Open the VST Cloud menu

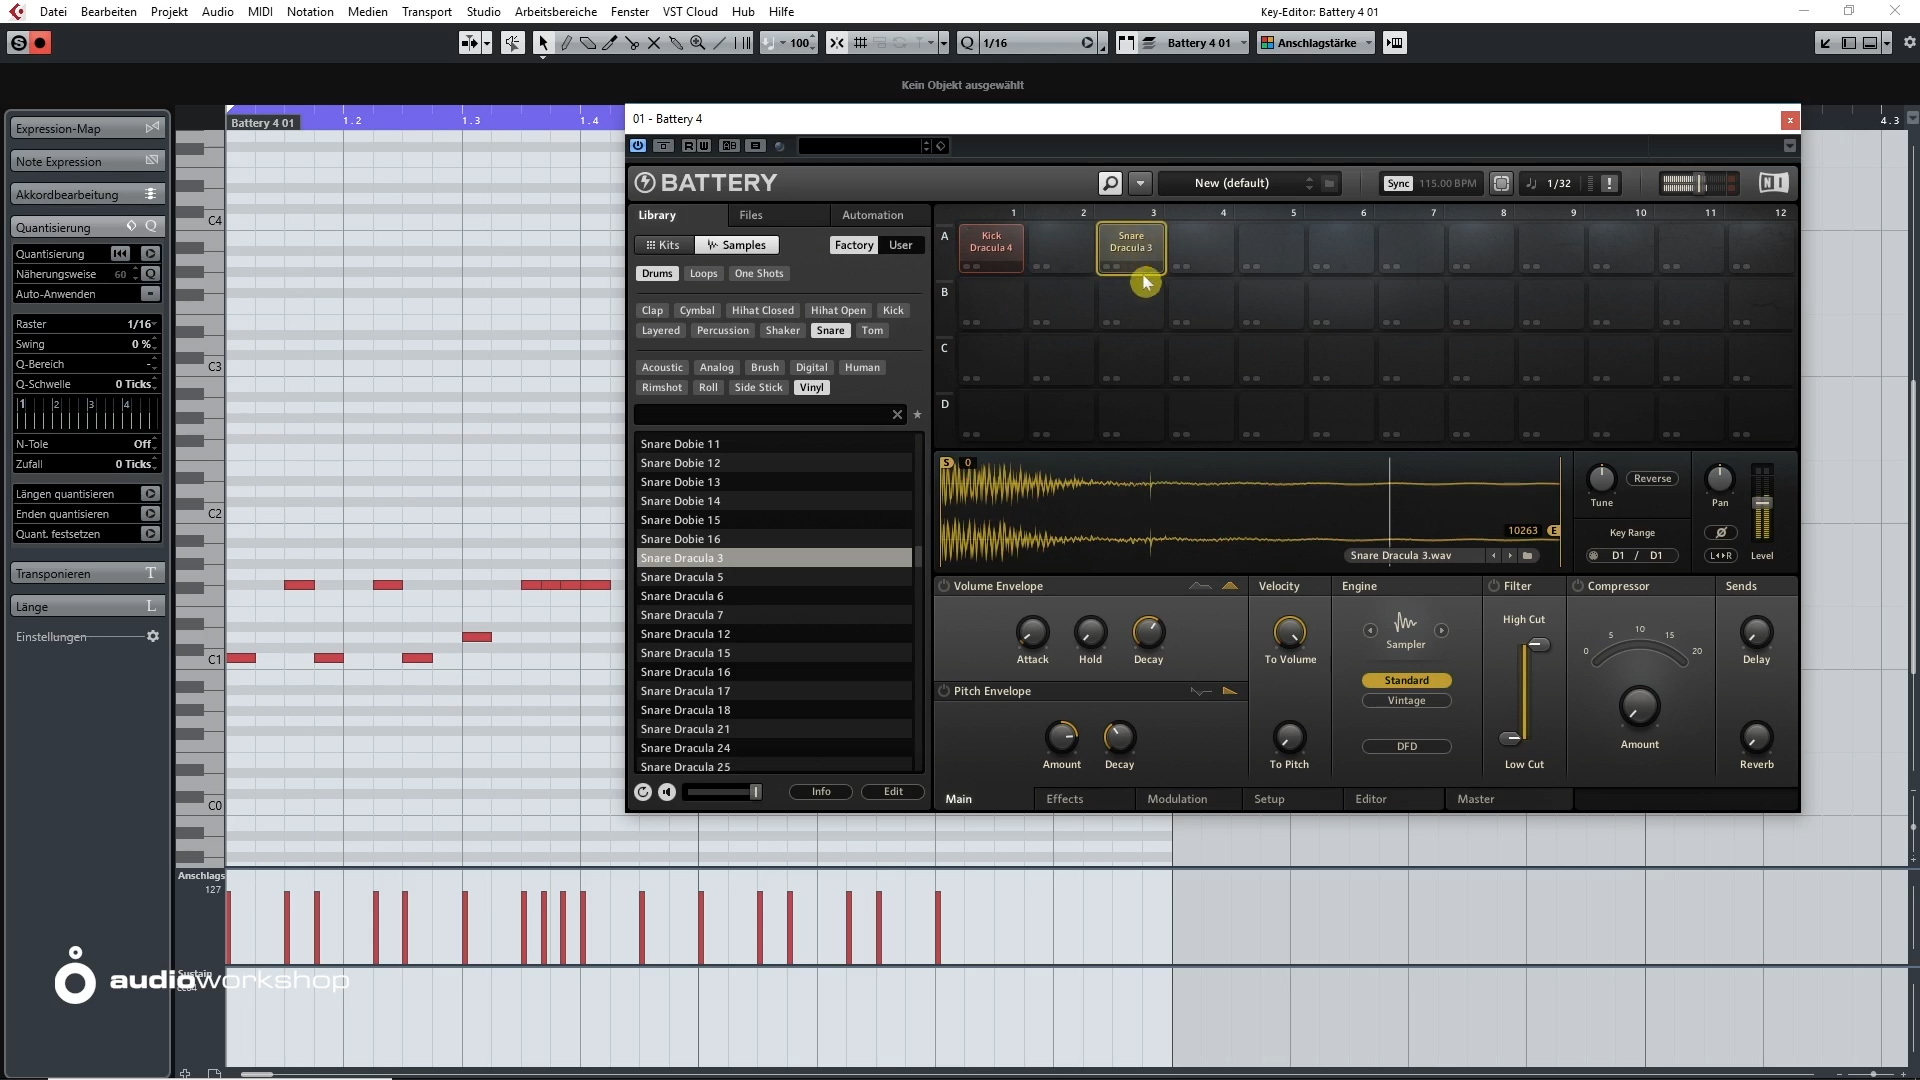pyautogui.click(x=690, y=11)
